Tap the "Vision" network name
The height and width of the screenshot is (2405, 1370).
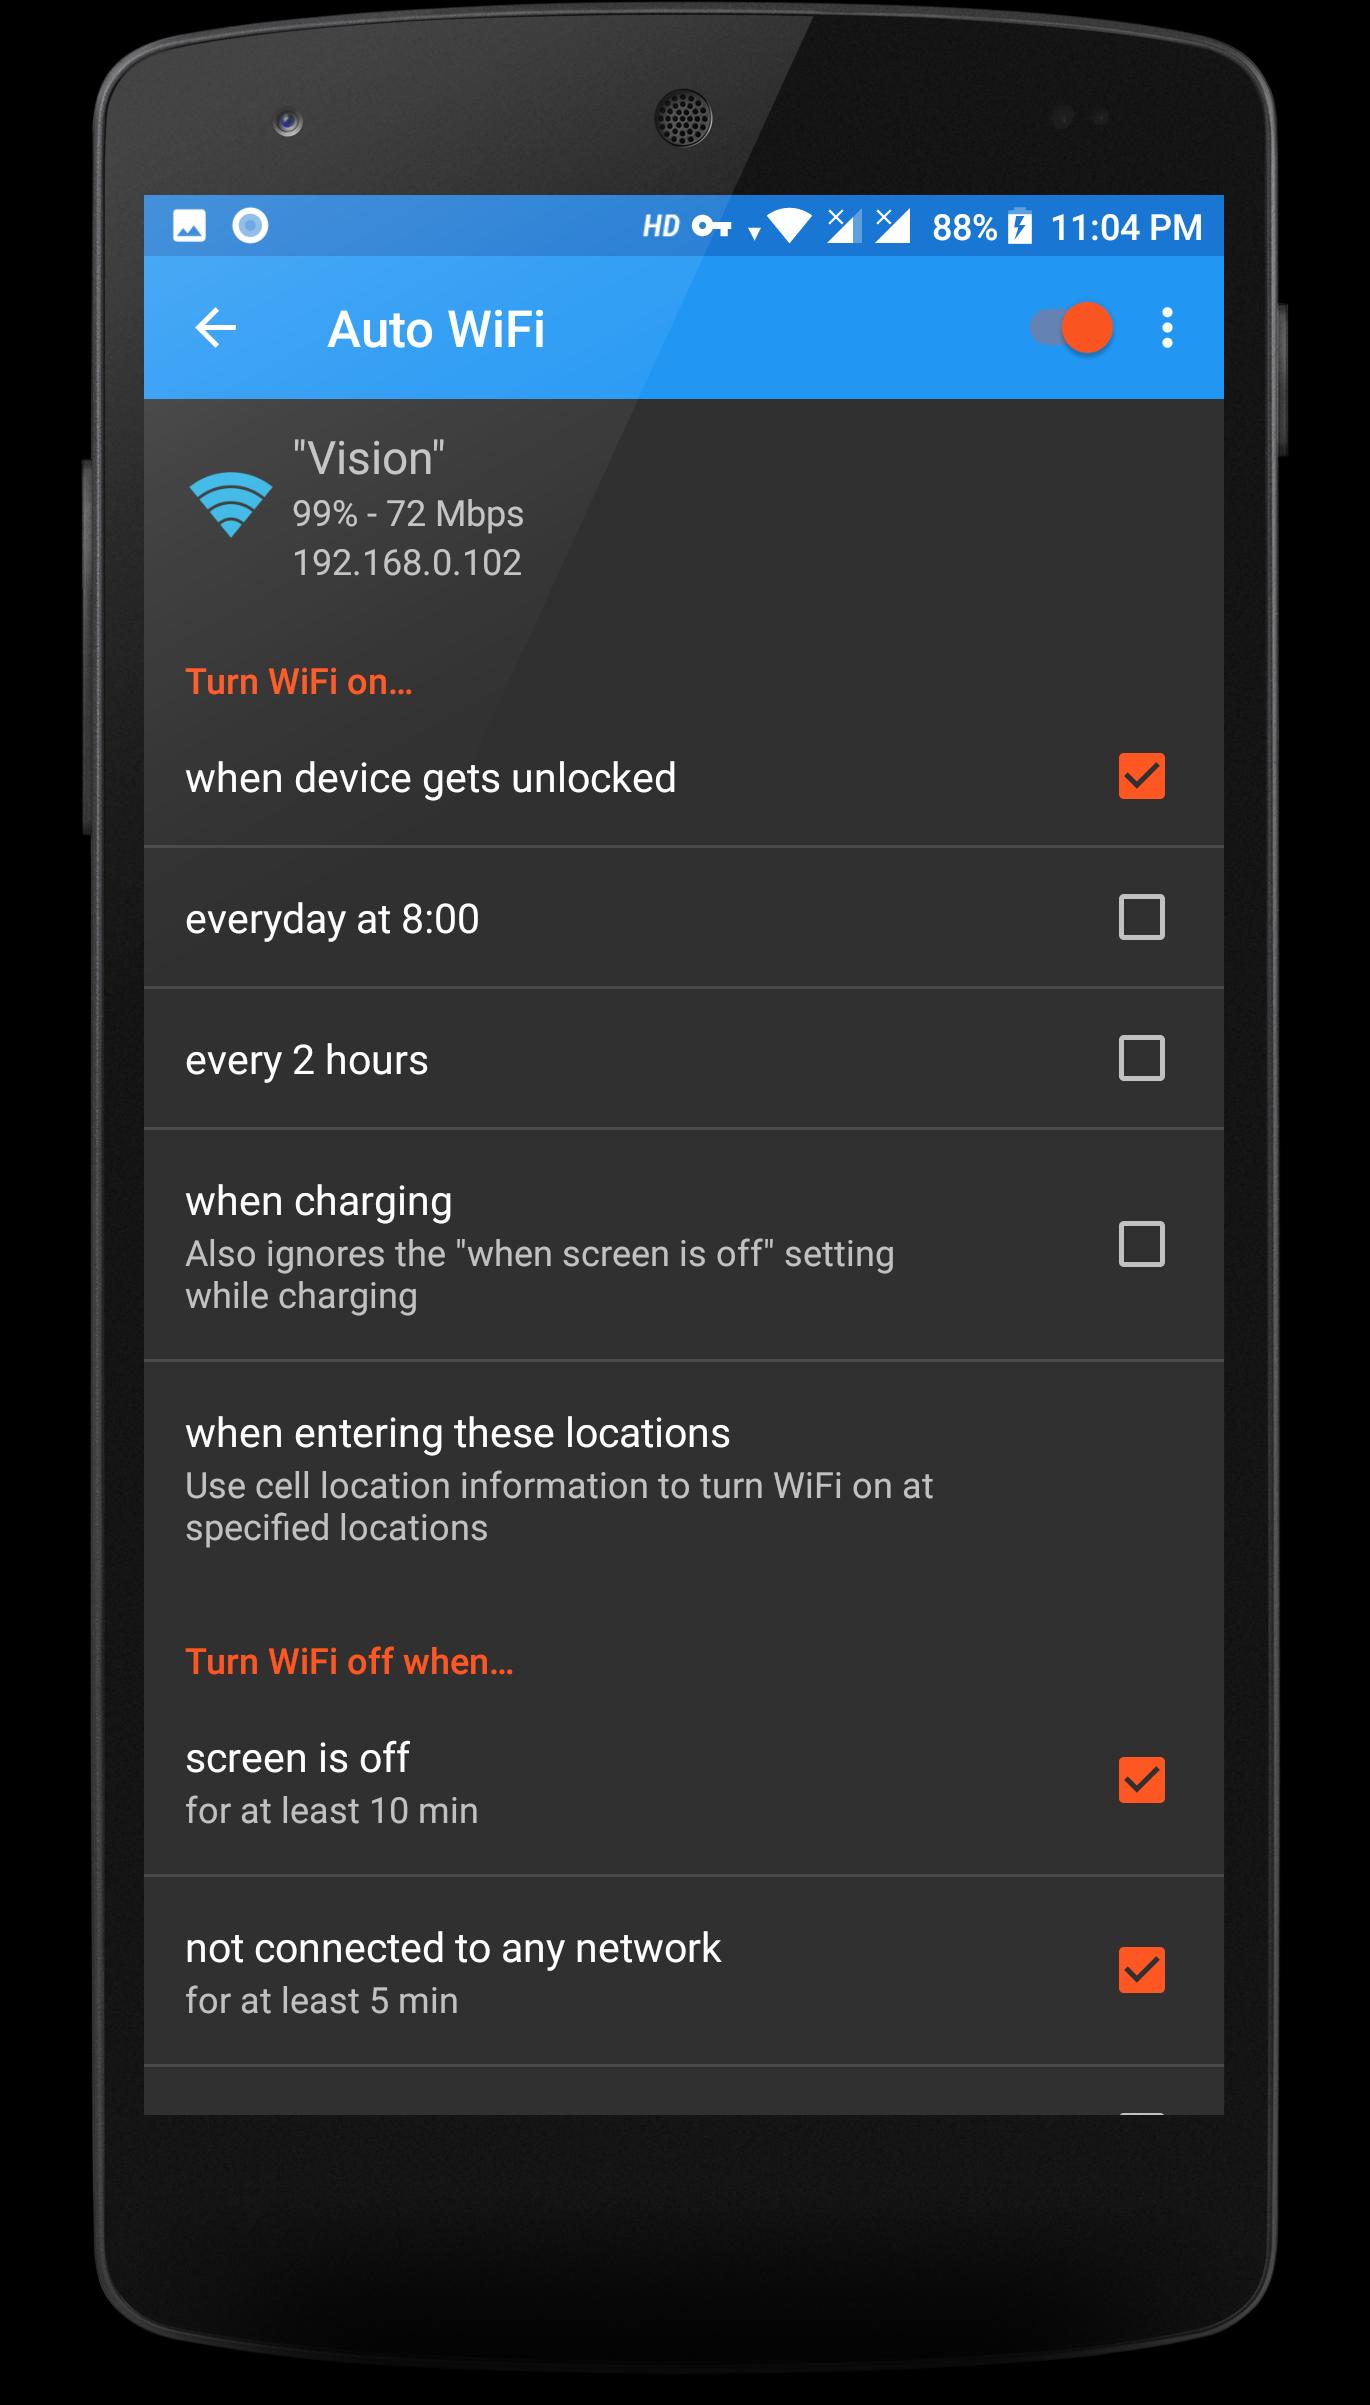tap(368, 459)
